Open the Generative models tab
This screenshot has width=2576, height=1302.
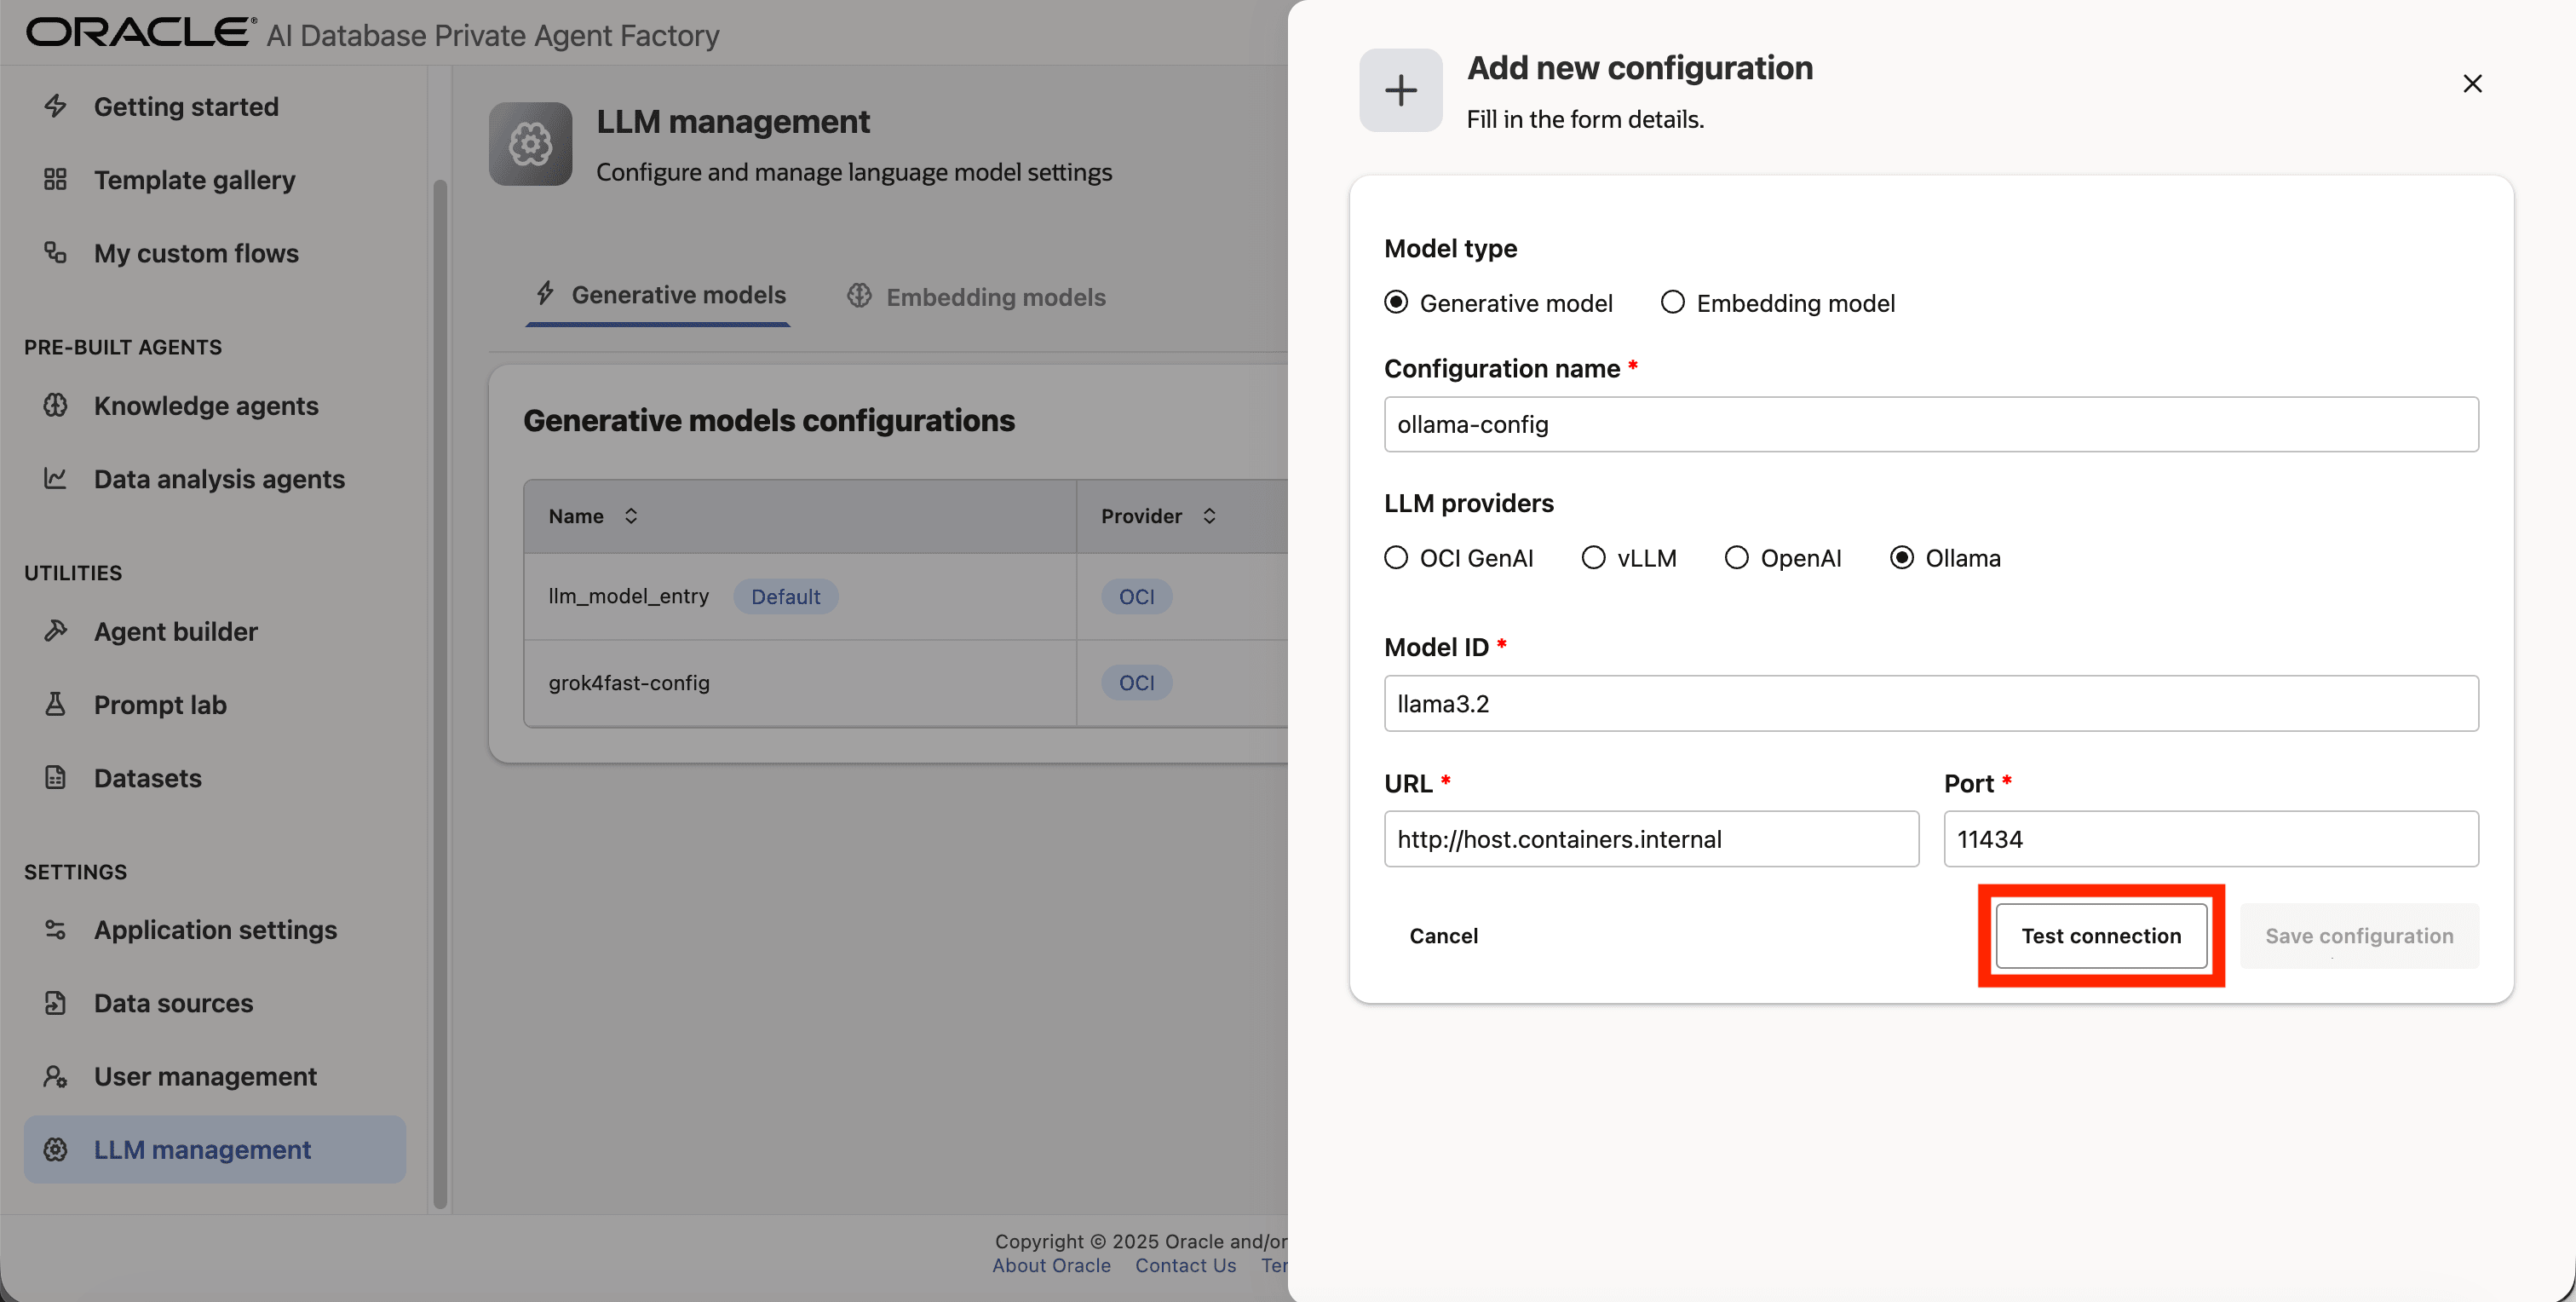tap(660, 295)
